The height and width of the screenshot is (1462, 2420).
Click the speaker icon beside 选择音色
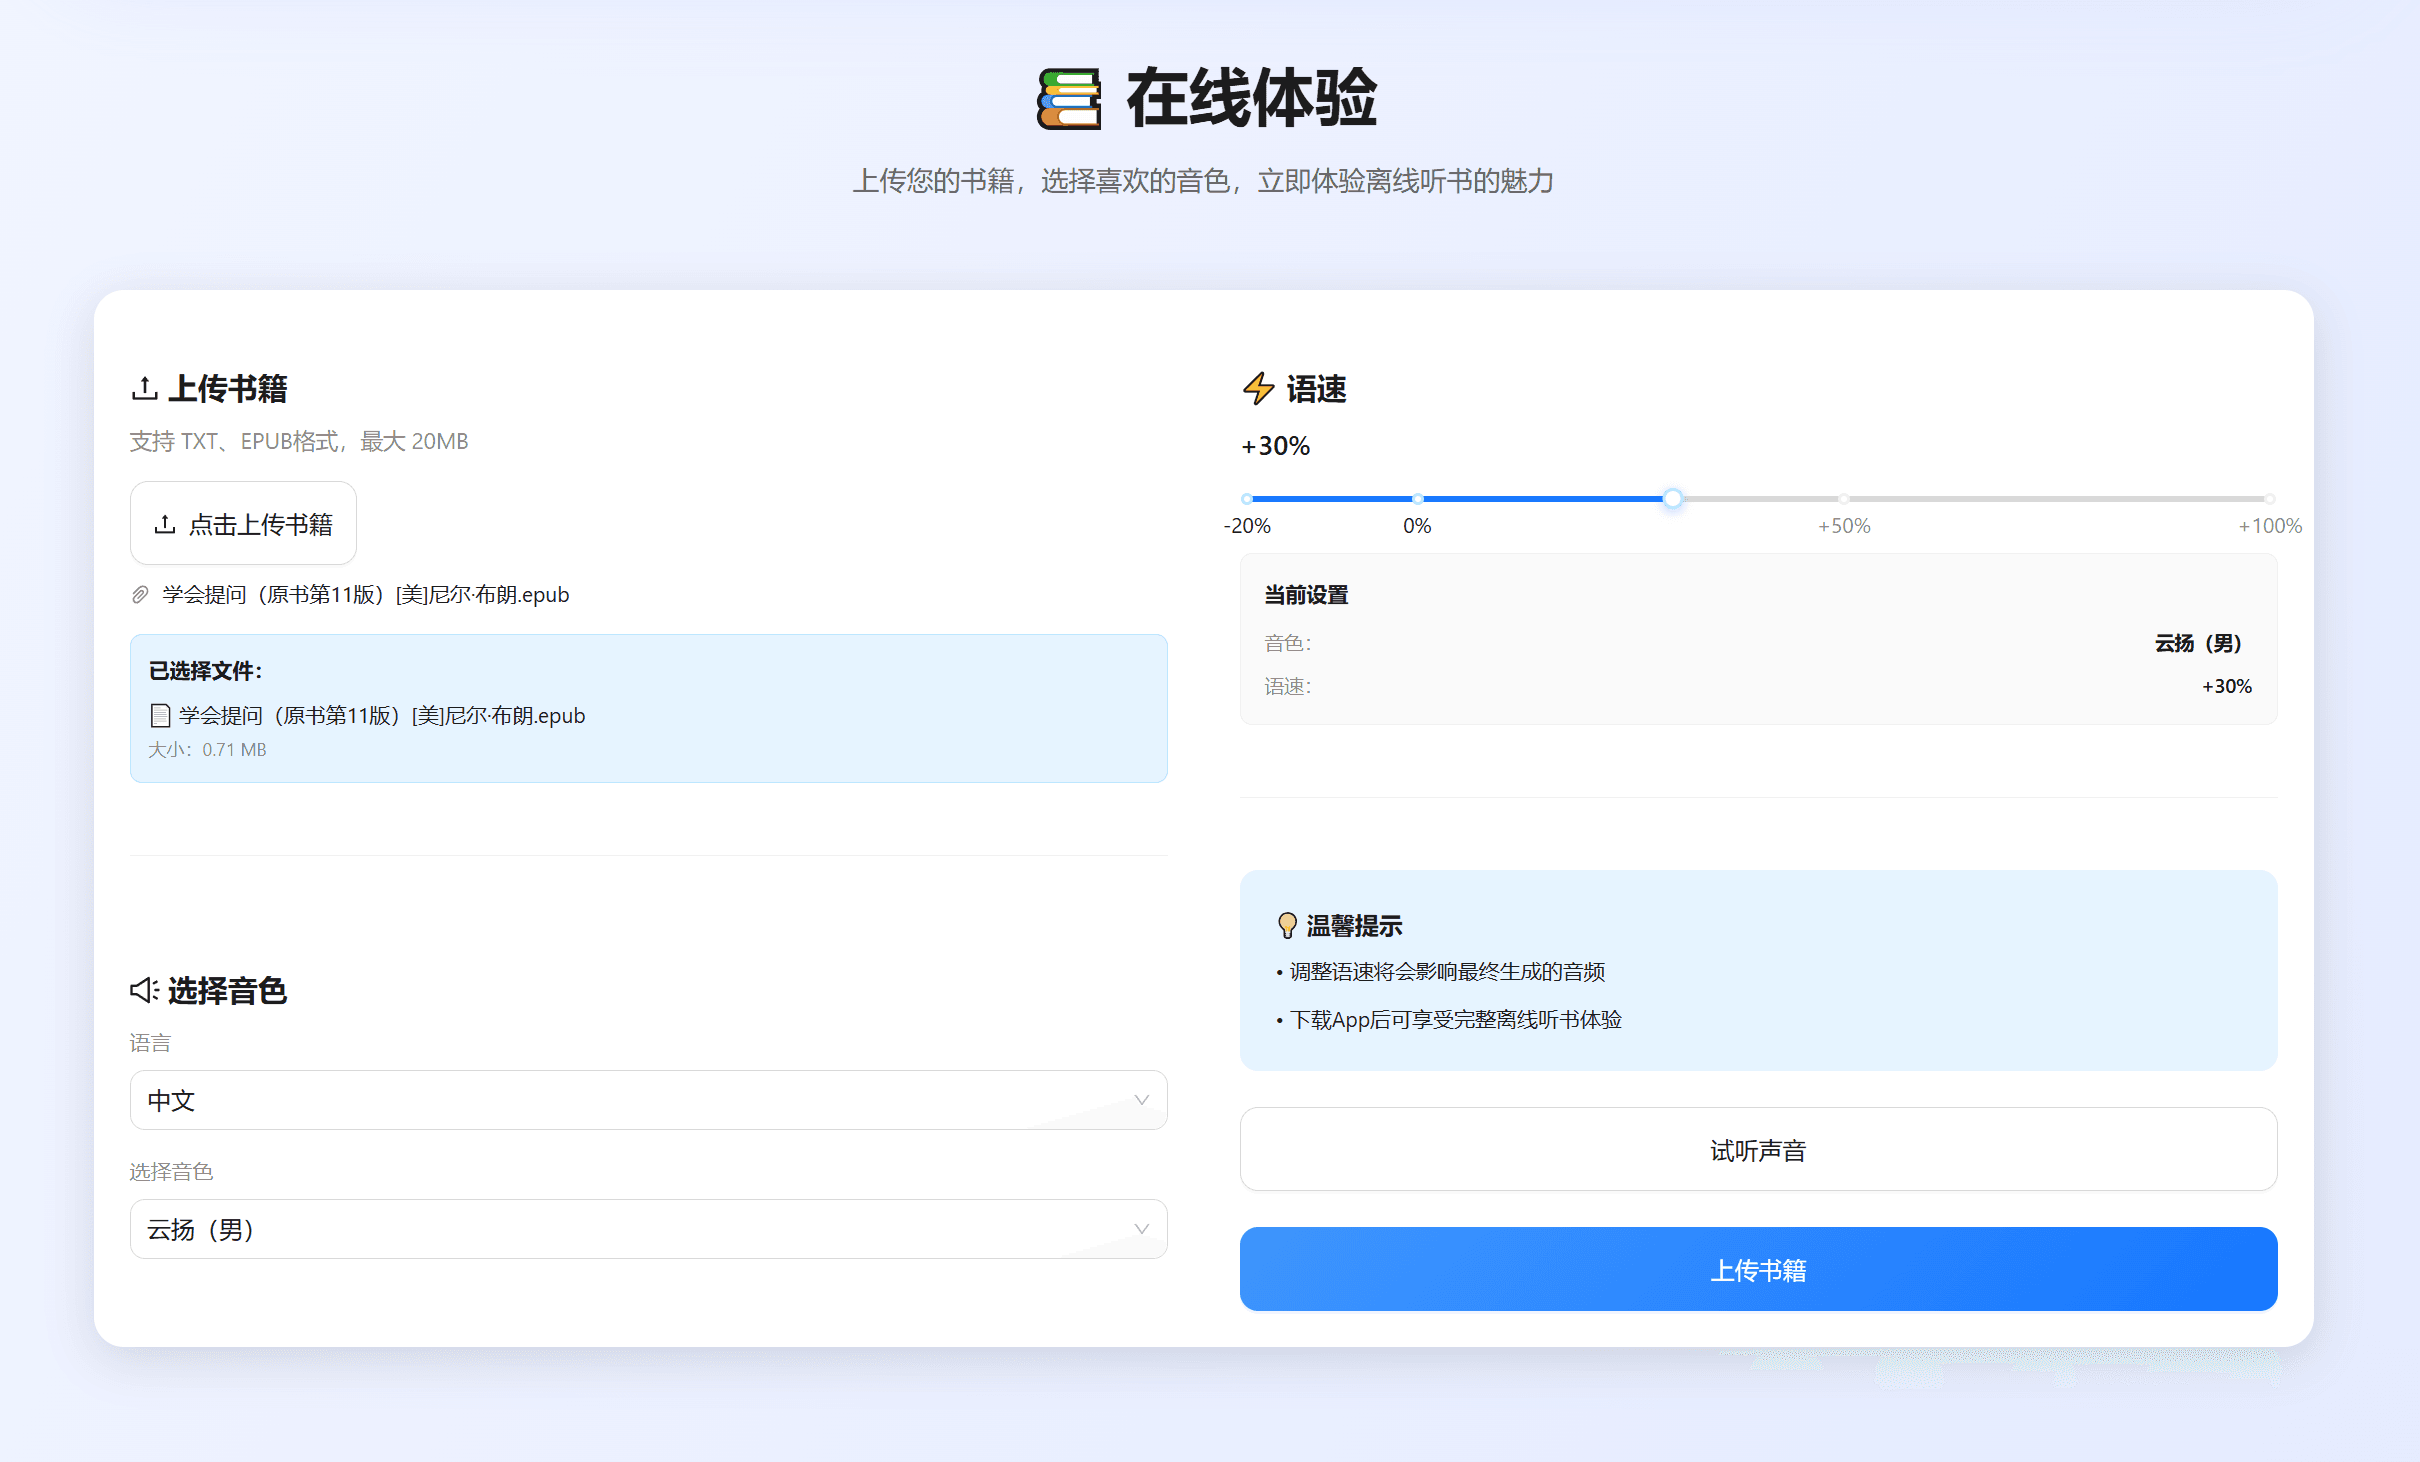click(x=144, y=990)
